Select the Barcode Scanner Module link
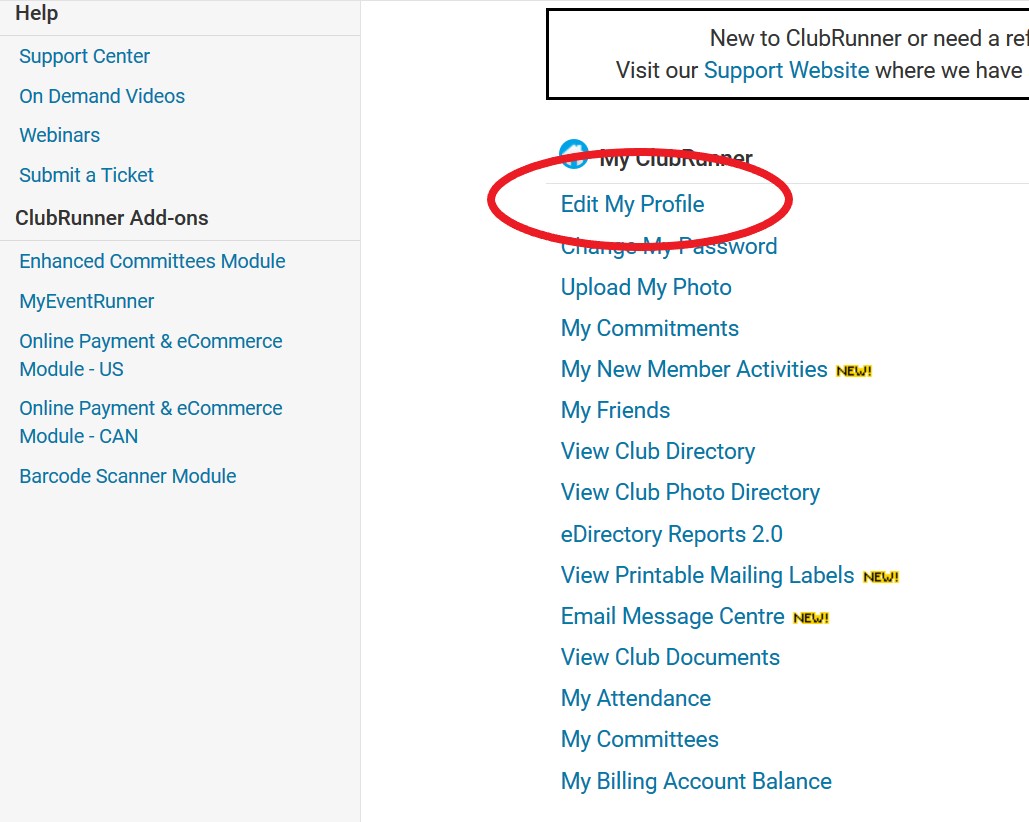 pos(128,476)
